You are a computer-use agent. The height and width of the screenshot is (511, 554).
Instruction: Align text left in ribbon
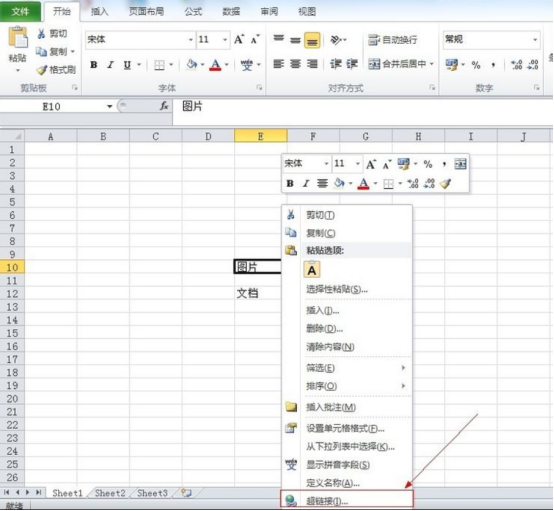point(278,64)
